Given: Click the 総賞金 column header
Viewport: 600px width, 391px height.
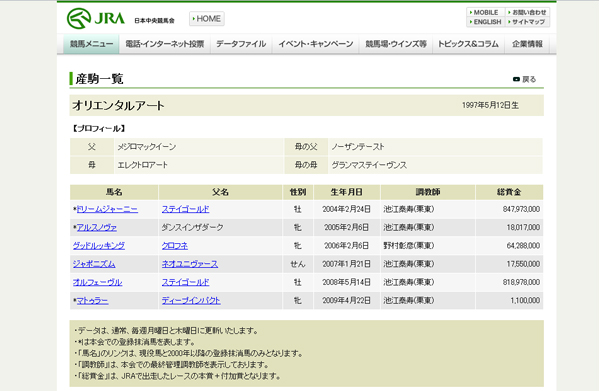Looking at the screenshot, I should pos(509,192).
